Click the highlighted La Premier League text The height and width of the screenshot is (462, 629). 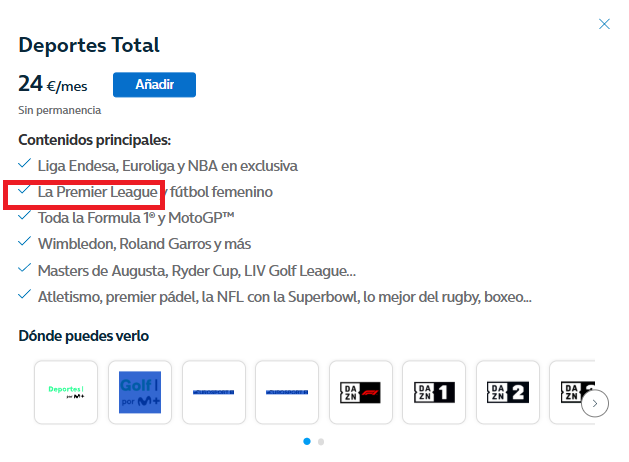(x=97, y=191)
